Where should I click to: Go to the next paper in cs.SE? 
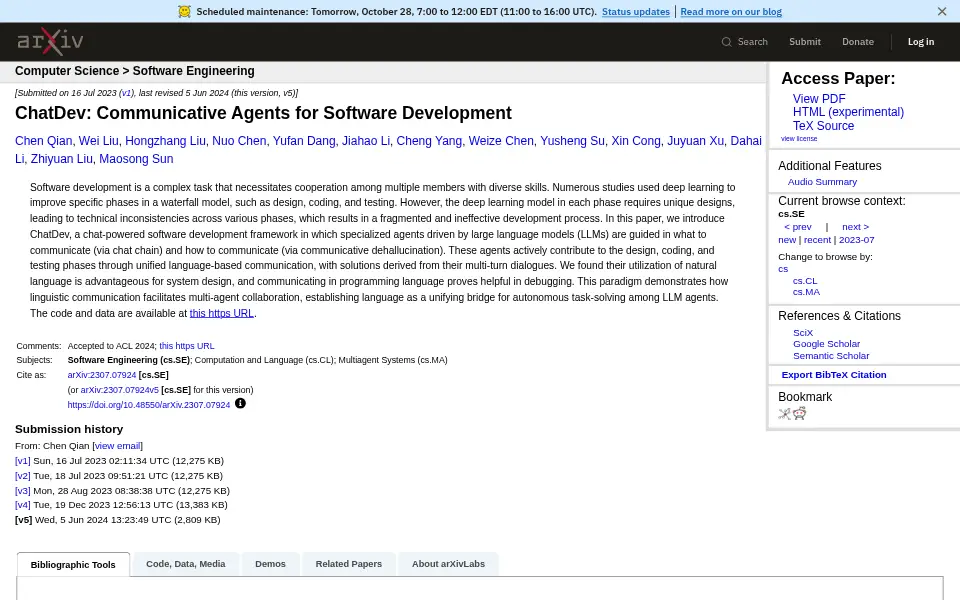[855, 227]
